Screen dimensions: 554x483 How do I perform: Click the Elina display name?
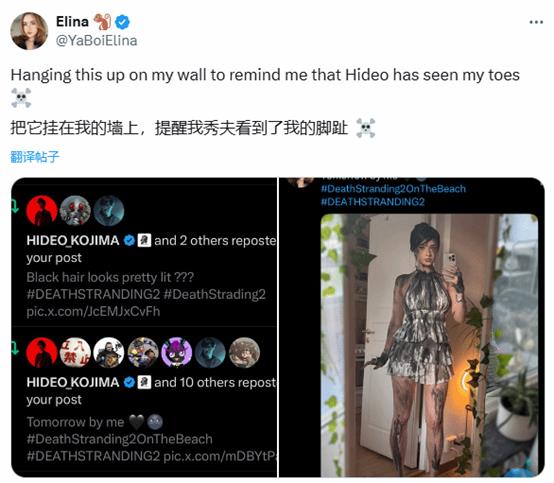(72, 22)
